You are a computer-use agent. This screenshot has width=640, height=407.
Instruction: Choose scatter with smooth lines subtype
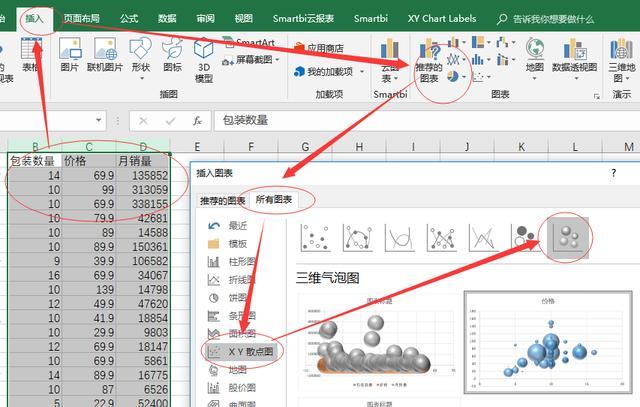click(x=400, y=237)
